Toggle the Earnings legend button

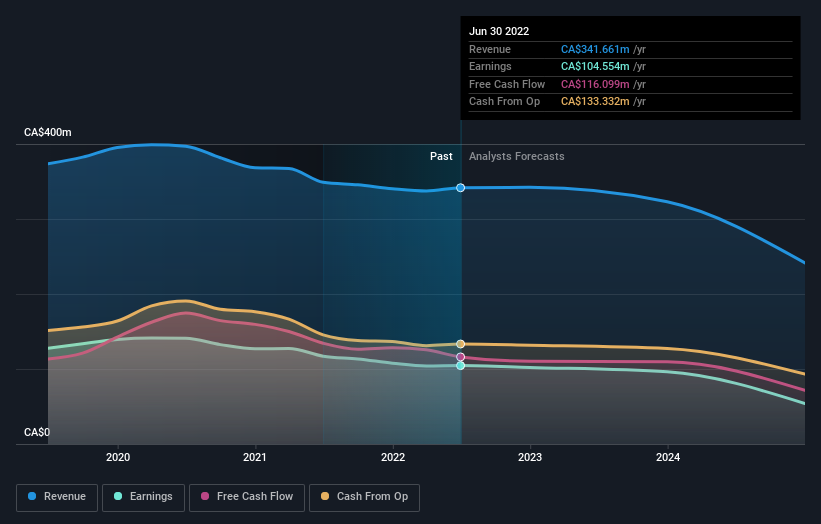(x=143, y=497)
